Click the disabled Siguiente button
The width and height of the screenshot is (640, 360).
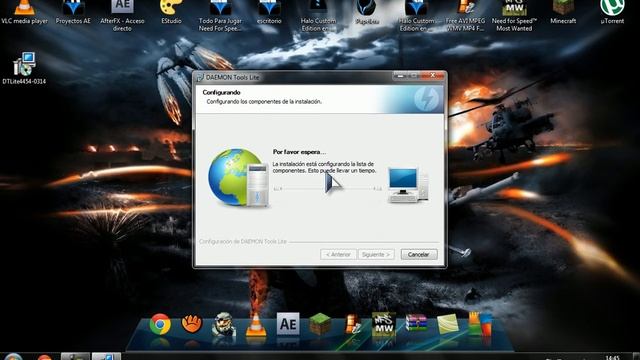[x=376, y=254]
